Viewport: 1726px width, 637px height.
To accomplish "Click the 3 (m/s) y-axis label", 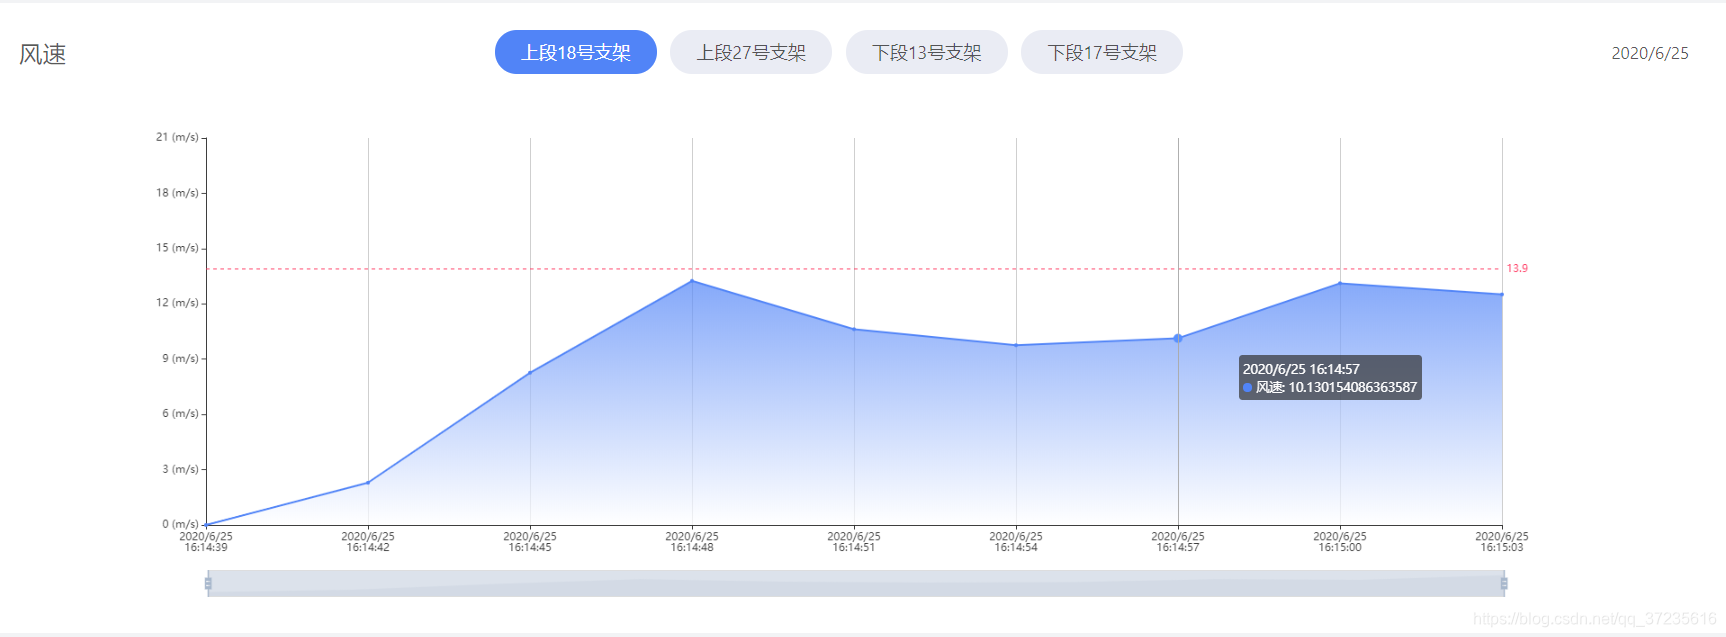I will (x=180, y=469).
